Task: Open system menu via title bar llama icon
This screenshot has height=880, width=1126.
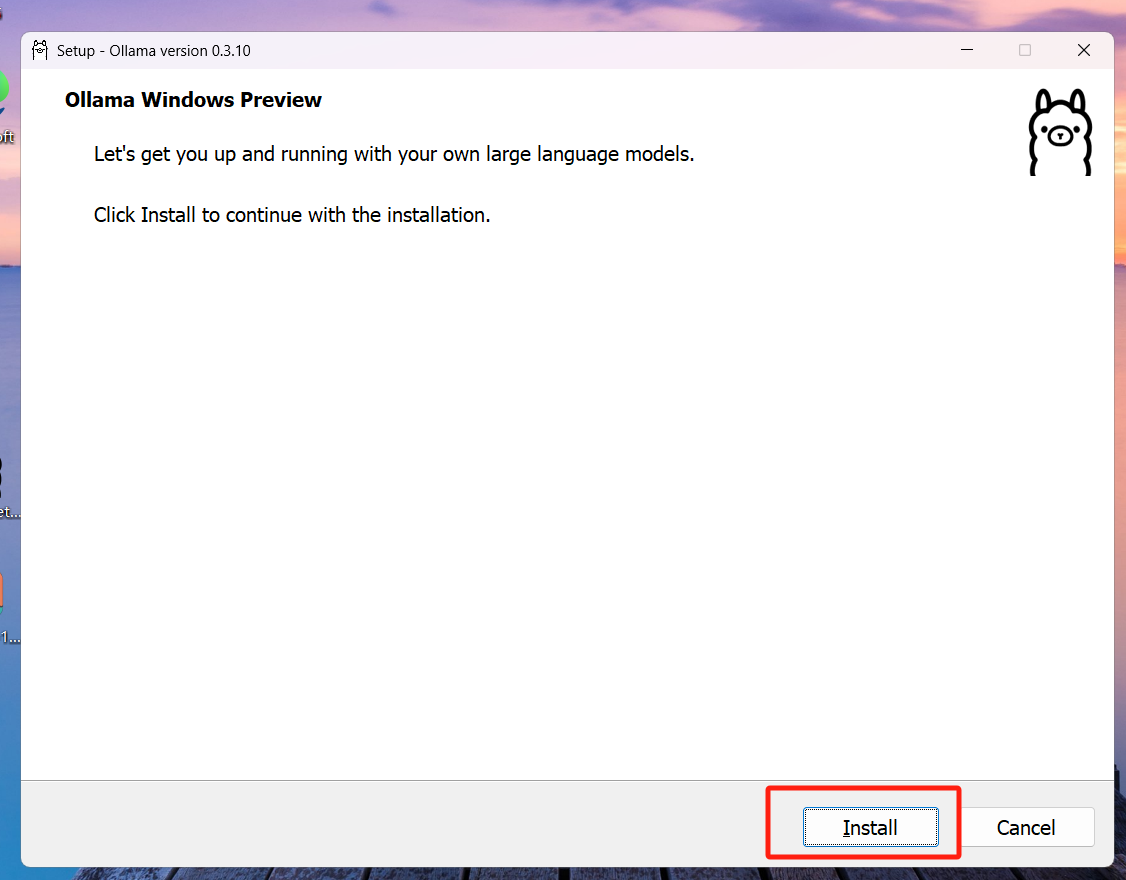Action: pyautogui.click(x=41, y=50)
